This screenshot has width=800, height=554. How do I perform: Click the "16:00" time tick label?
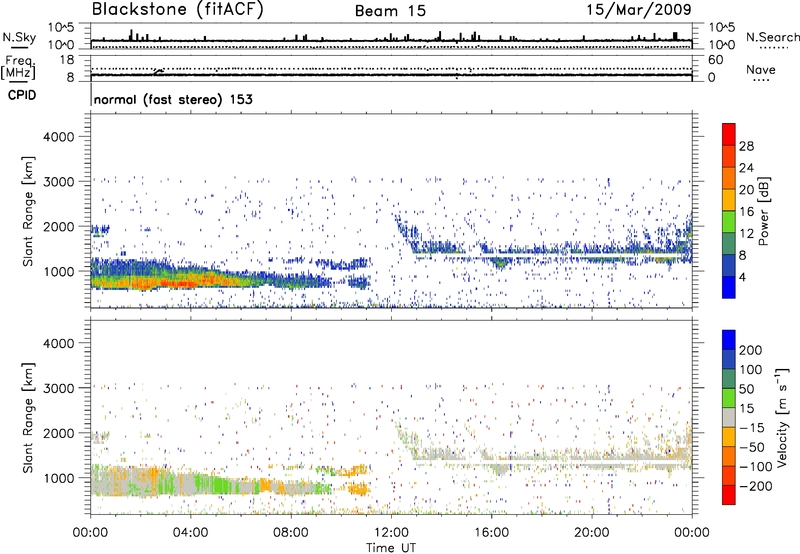click(491, 533)
